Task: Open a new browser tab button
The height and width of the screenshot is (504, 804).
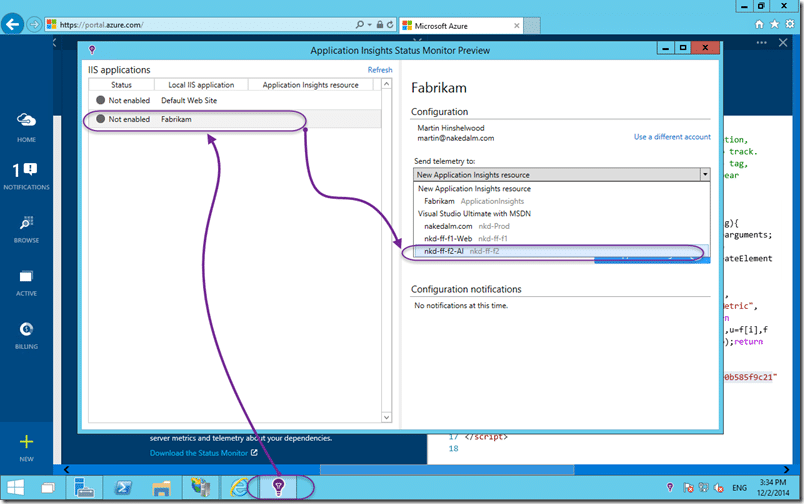Action: click(532, 26)
